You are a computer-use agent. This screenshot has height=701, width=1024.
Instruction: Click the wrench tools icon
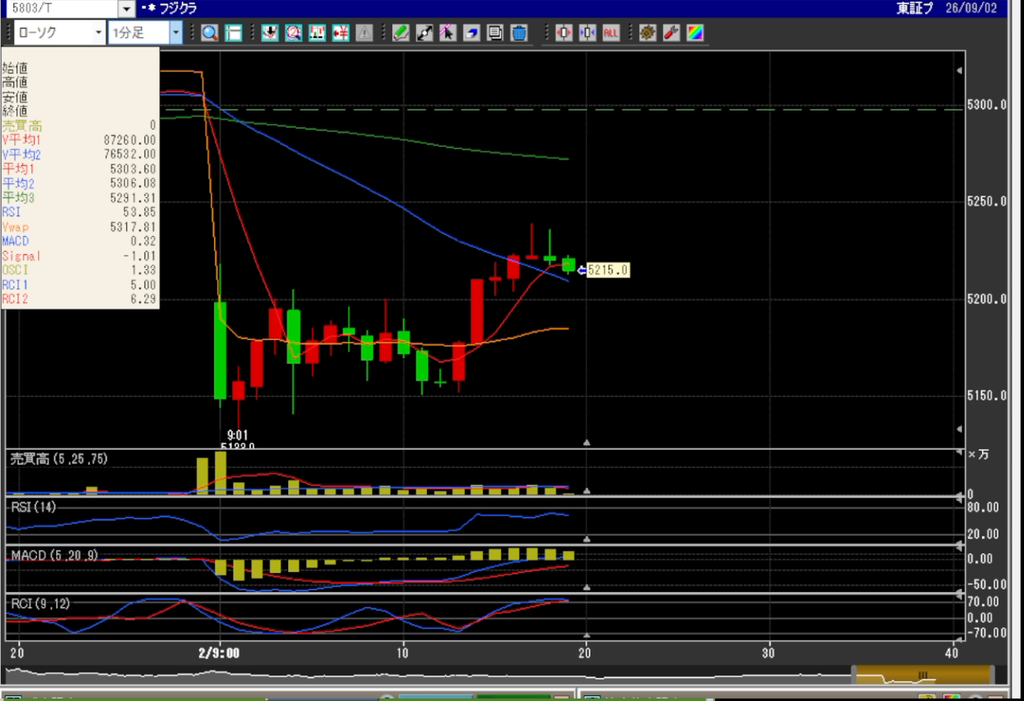(x=671, y=33)
